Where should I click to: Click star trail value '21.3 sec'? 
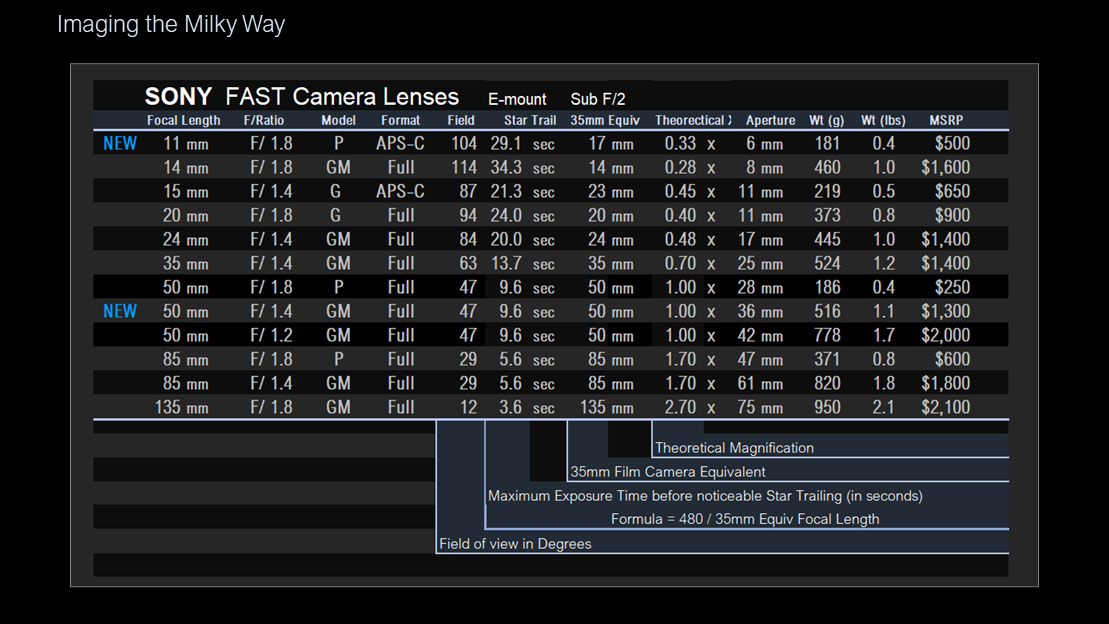pos(523,192)
